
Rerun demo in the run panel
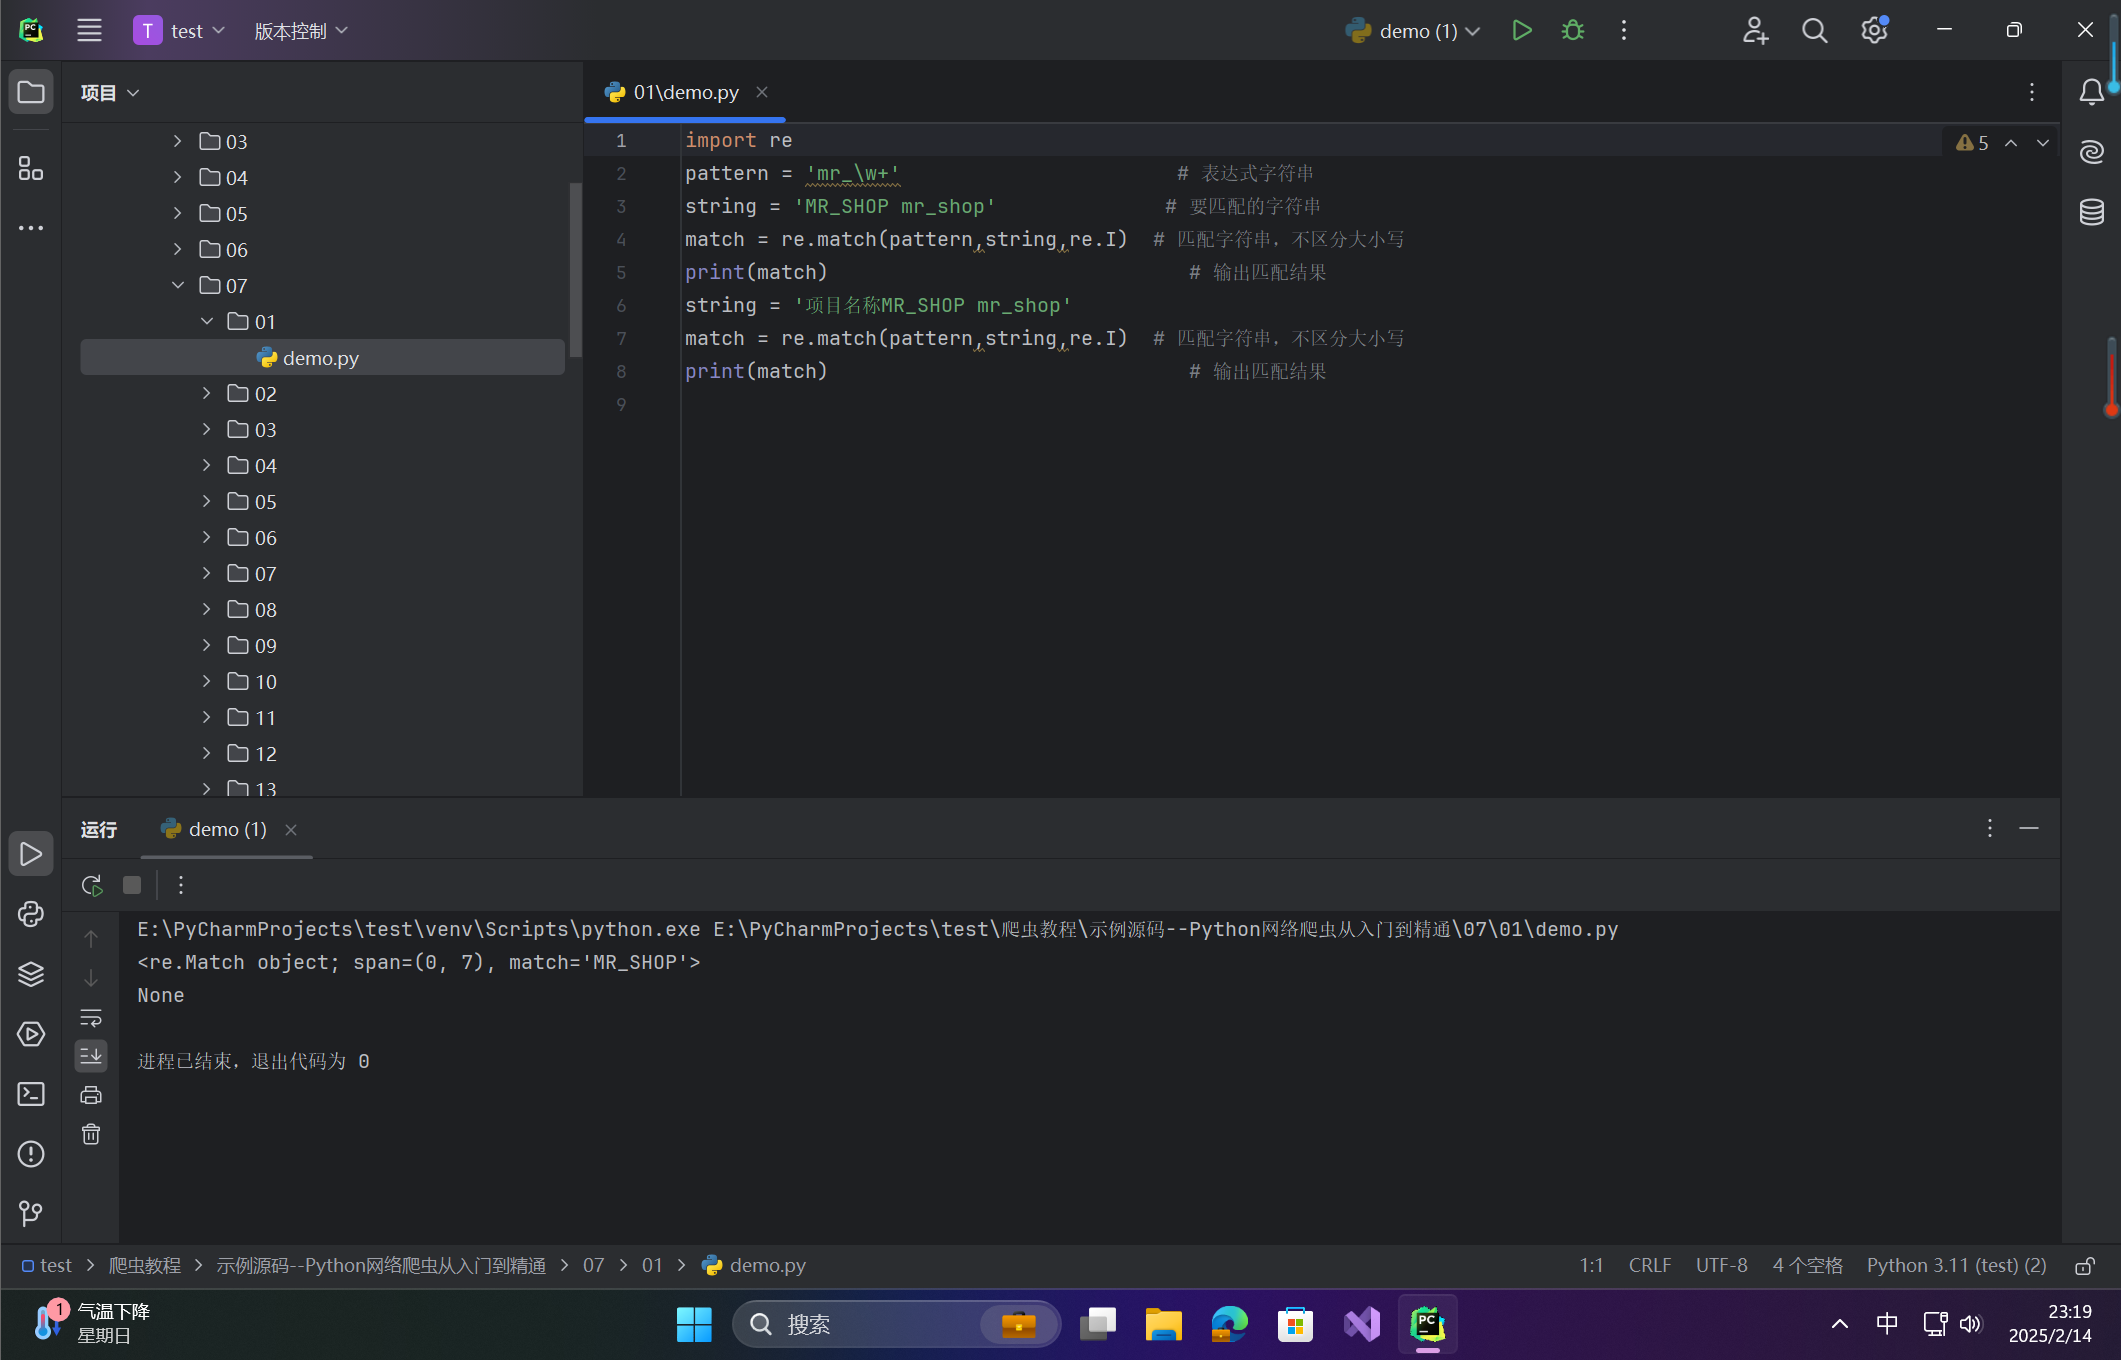click(91, 885)
